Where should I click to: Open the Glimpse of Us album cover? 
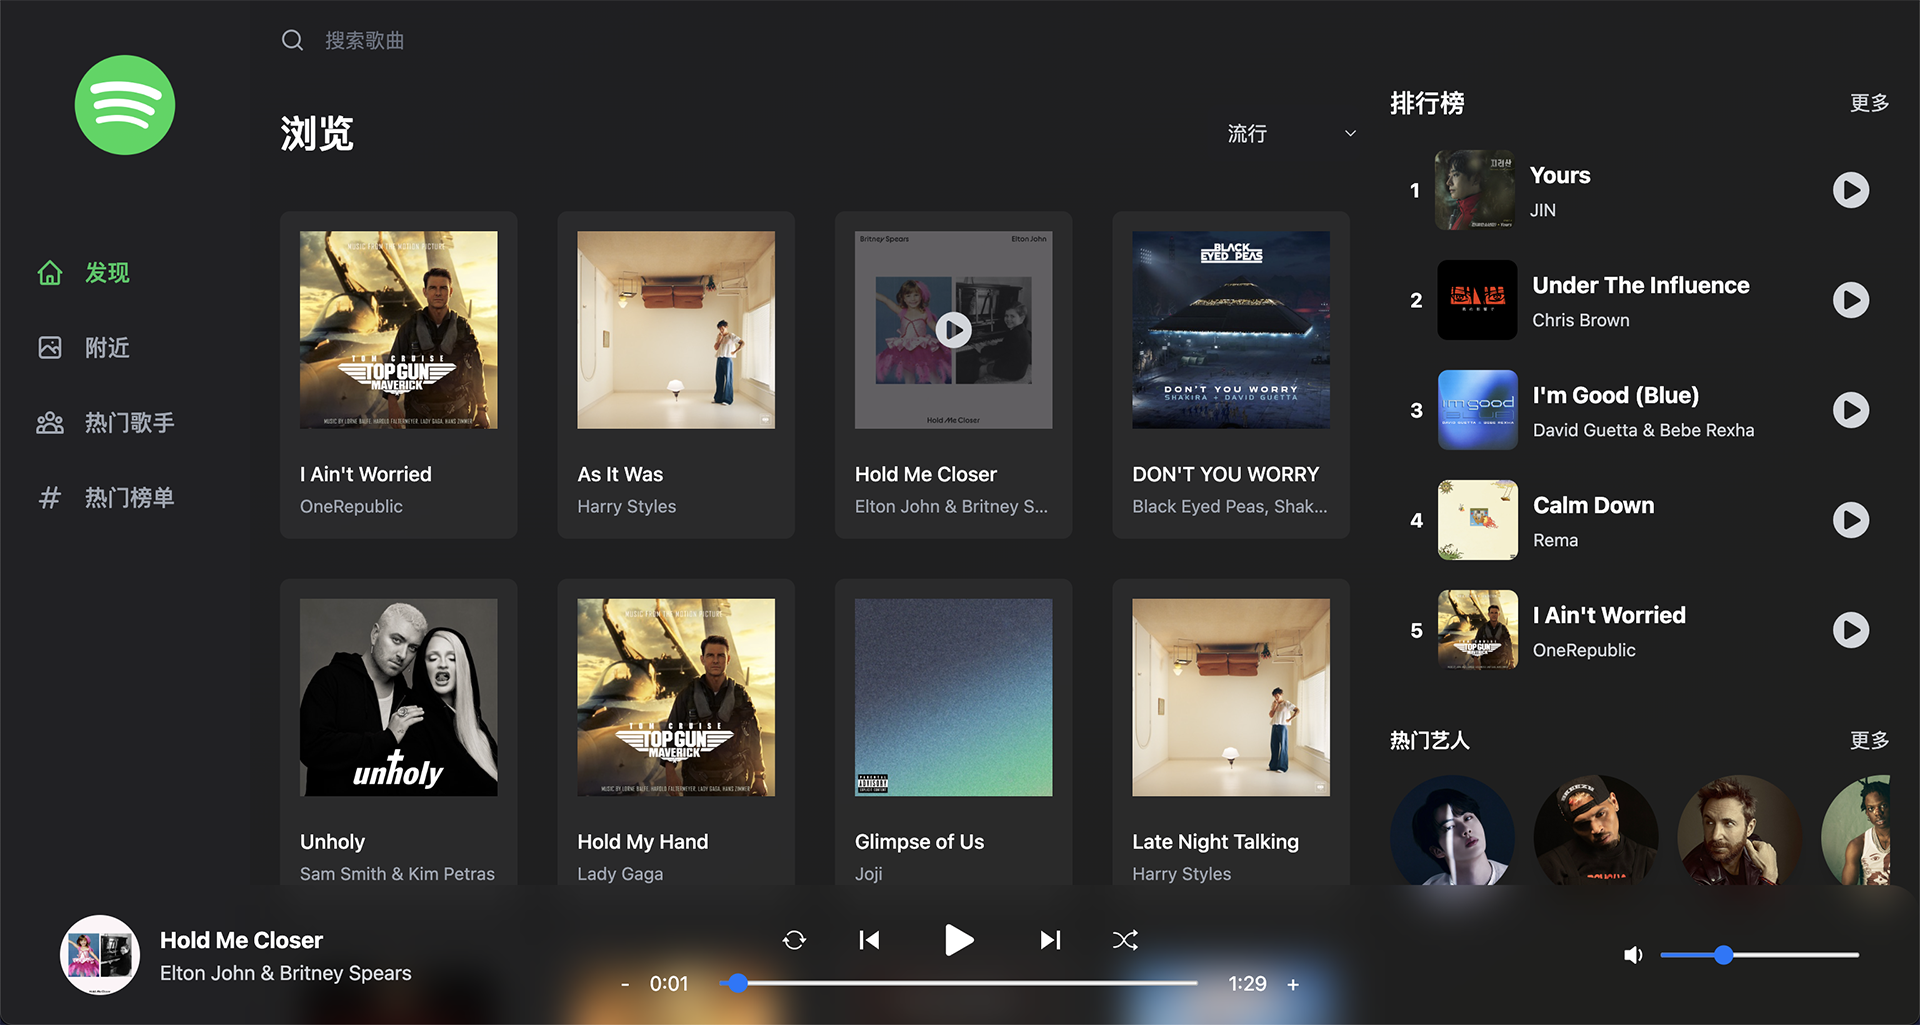tap(953, 697)
